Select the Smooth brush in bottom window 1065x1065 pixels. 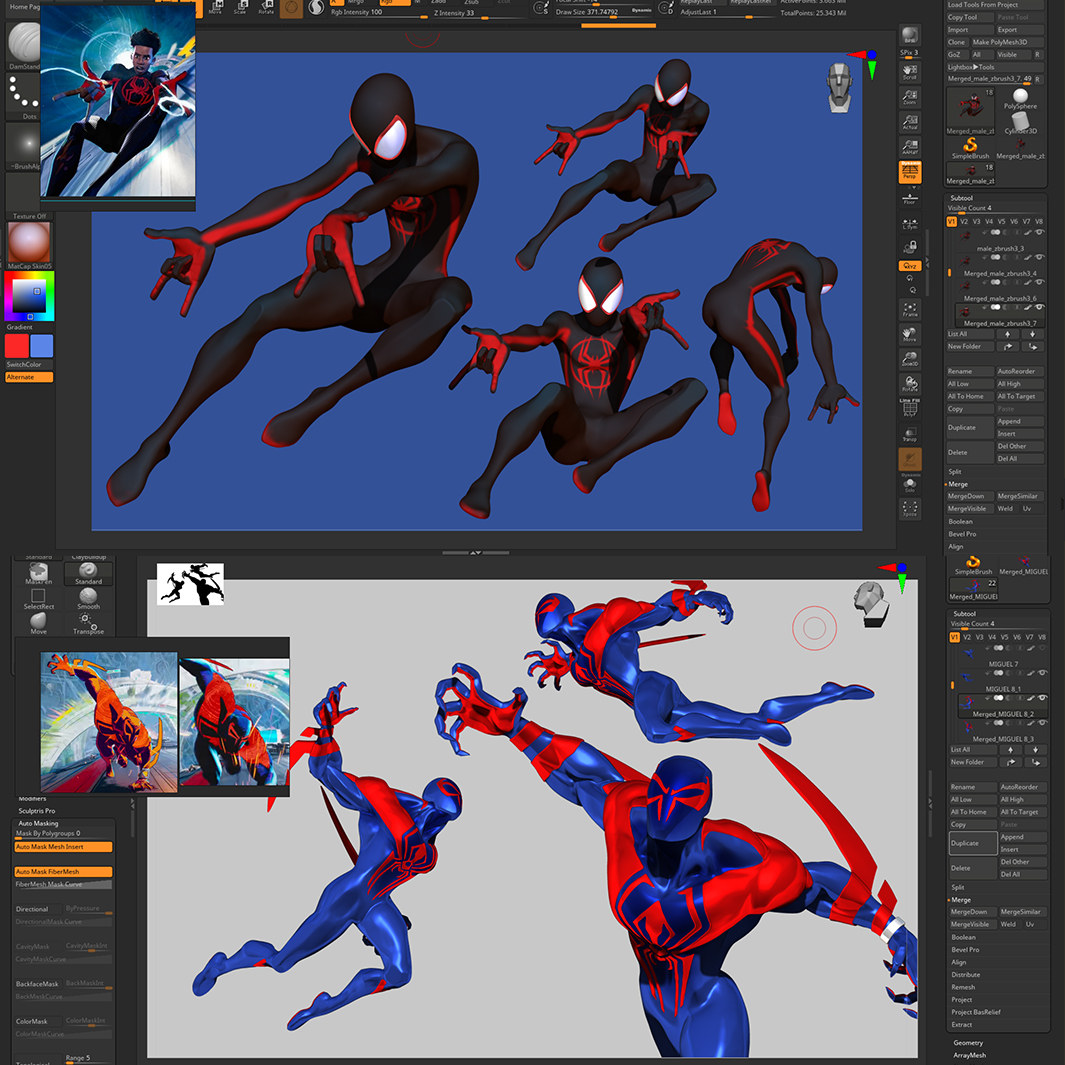click(x=88, y=599)
